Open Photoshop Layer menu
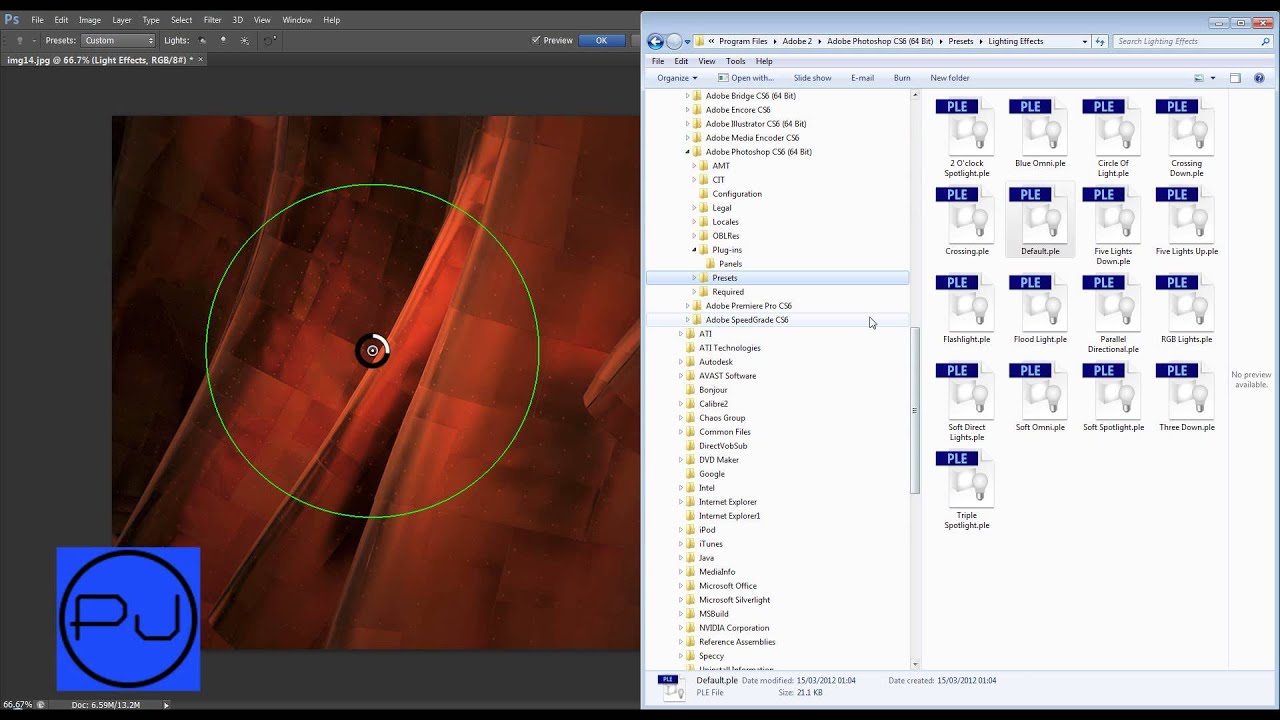The height and width of the screenshot is (720, 1280). (x=122, y=20)
